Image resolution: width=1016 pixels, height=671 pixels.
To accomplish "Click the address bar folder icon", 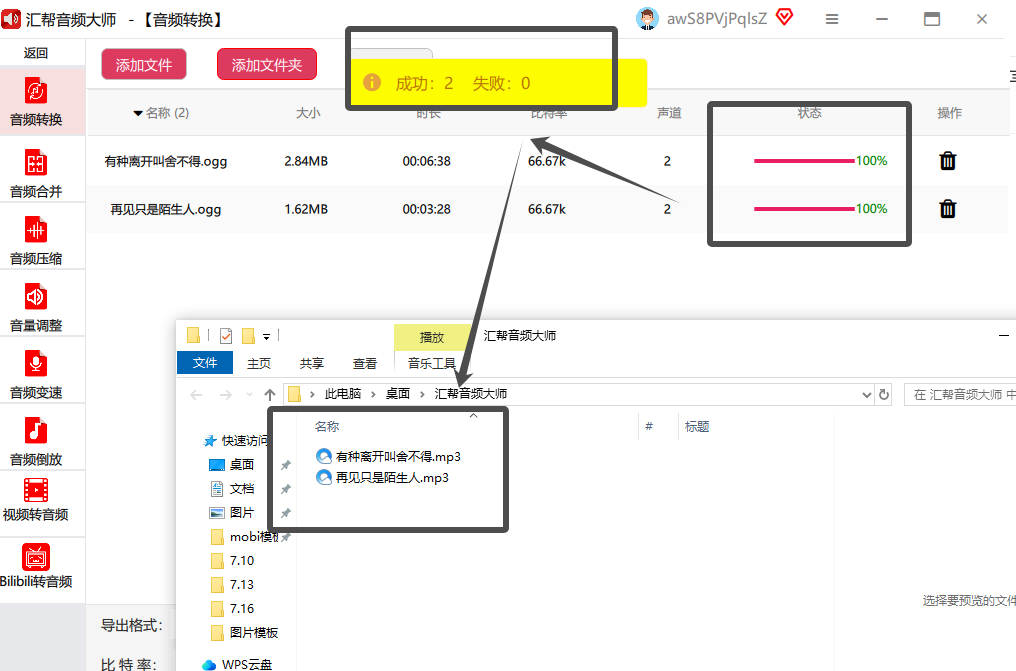I will [294, 394].
